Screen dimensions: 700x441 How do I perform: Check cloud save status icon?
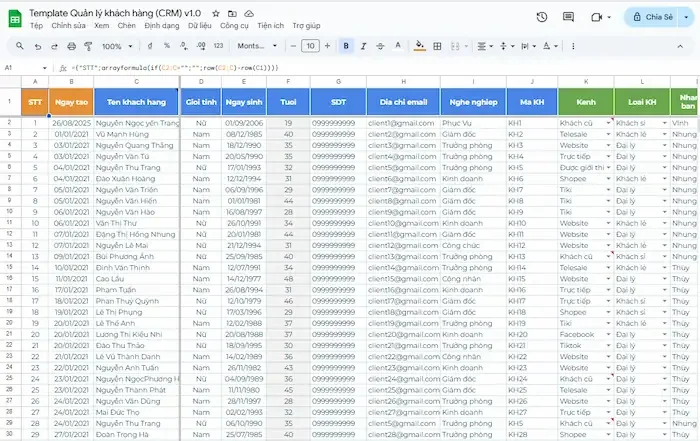(x=249, y=13)
